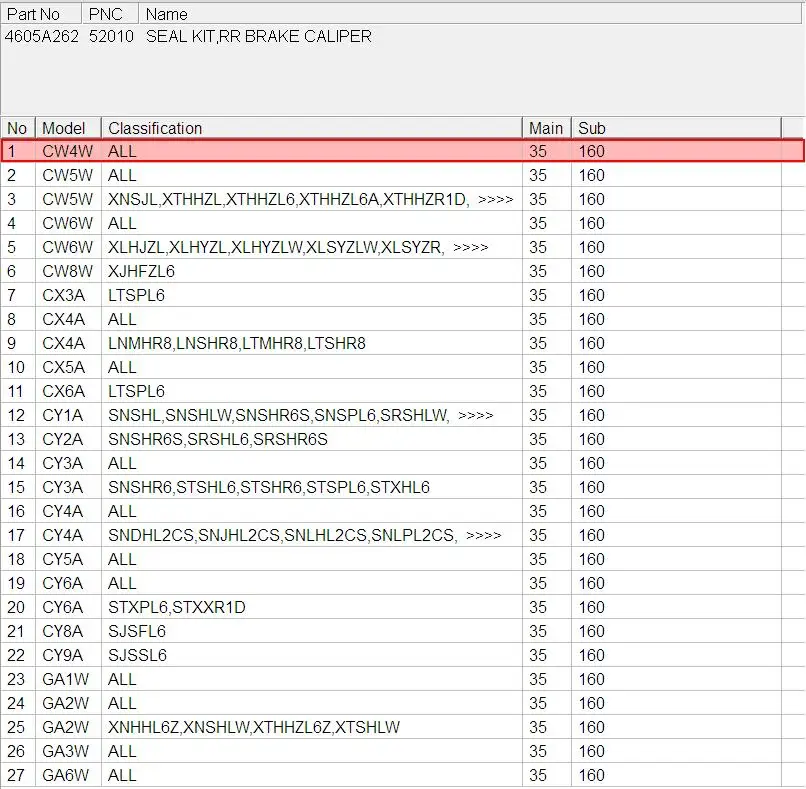Select SNDHL2CS,SNJHL2CS classification text

[x=282, y=535]
